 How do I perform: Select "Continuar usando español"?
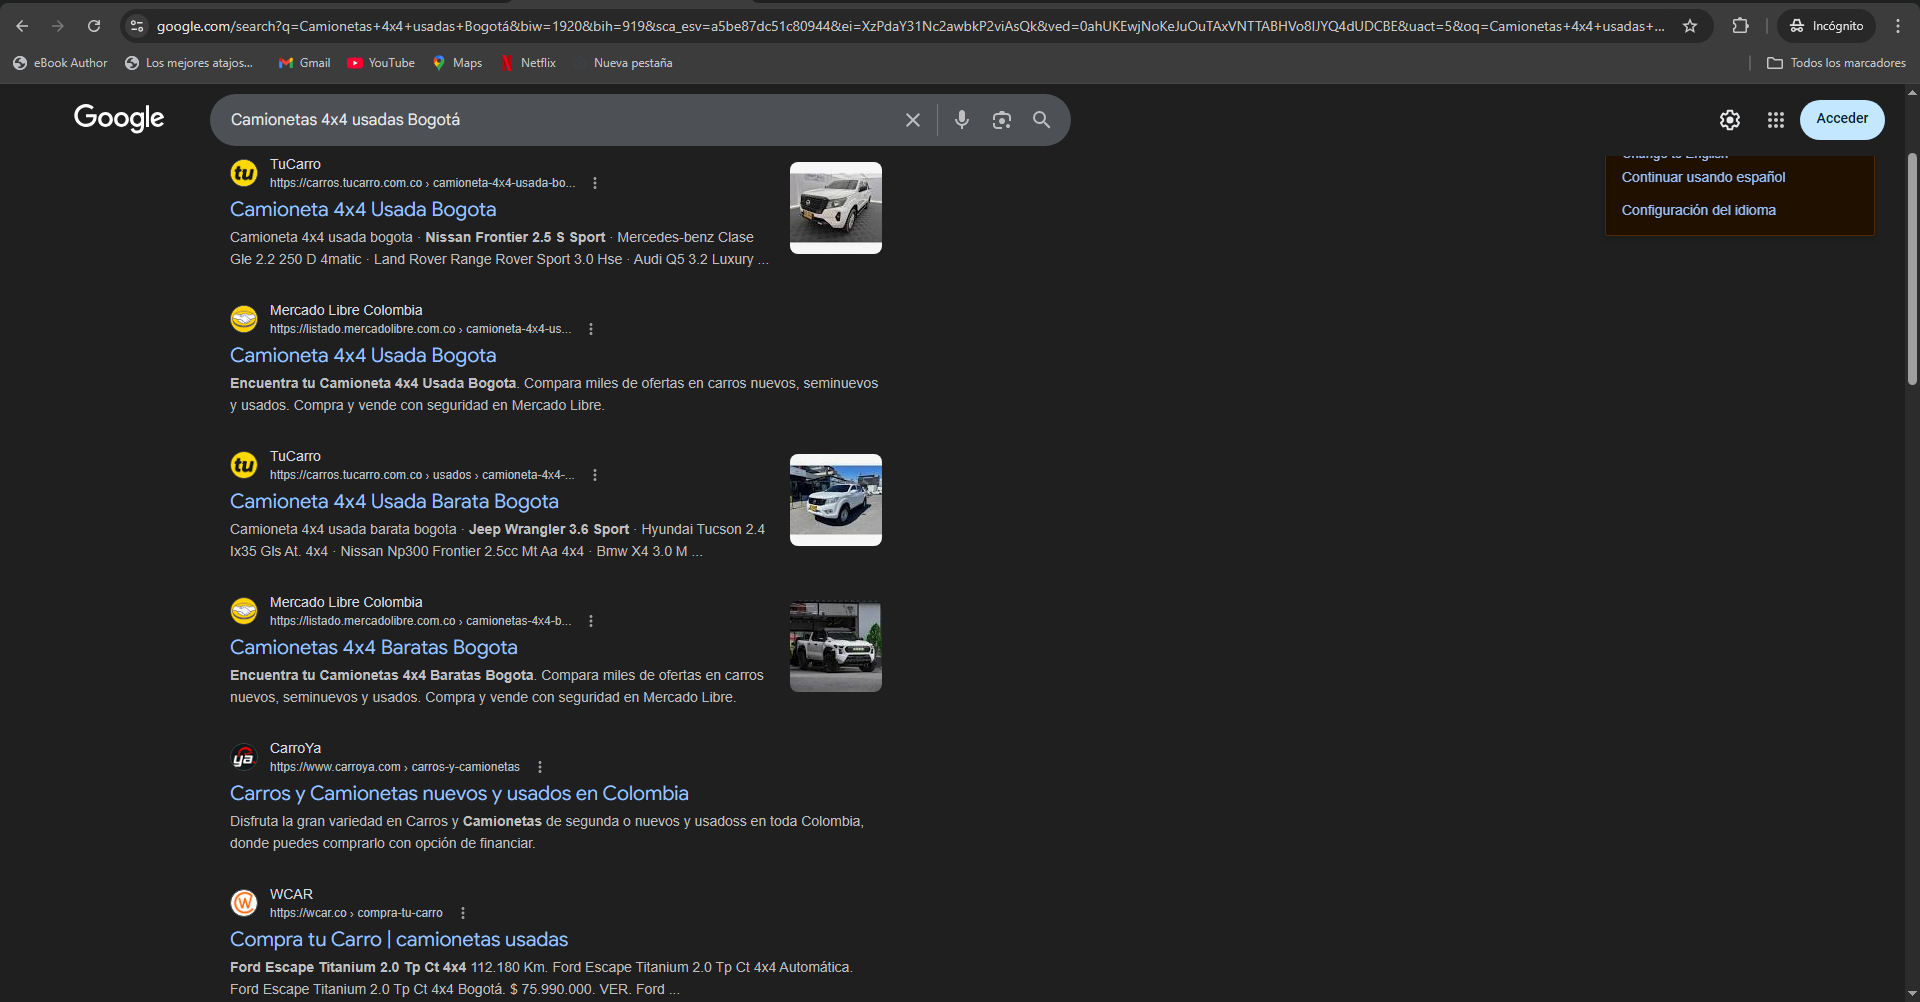click(1703, 176)
